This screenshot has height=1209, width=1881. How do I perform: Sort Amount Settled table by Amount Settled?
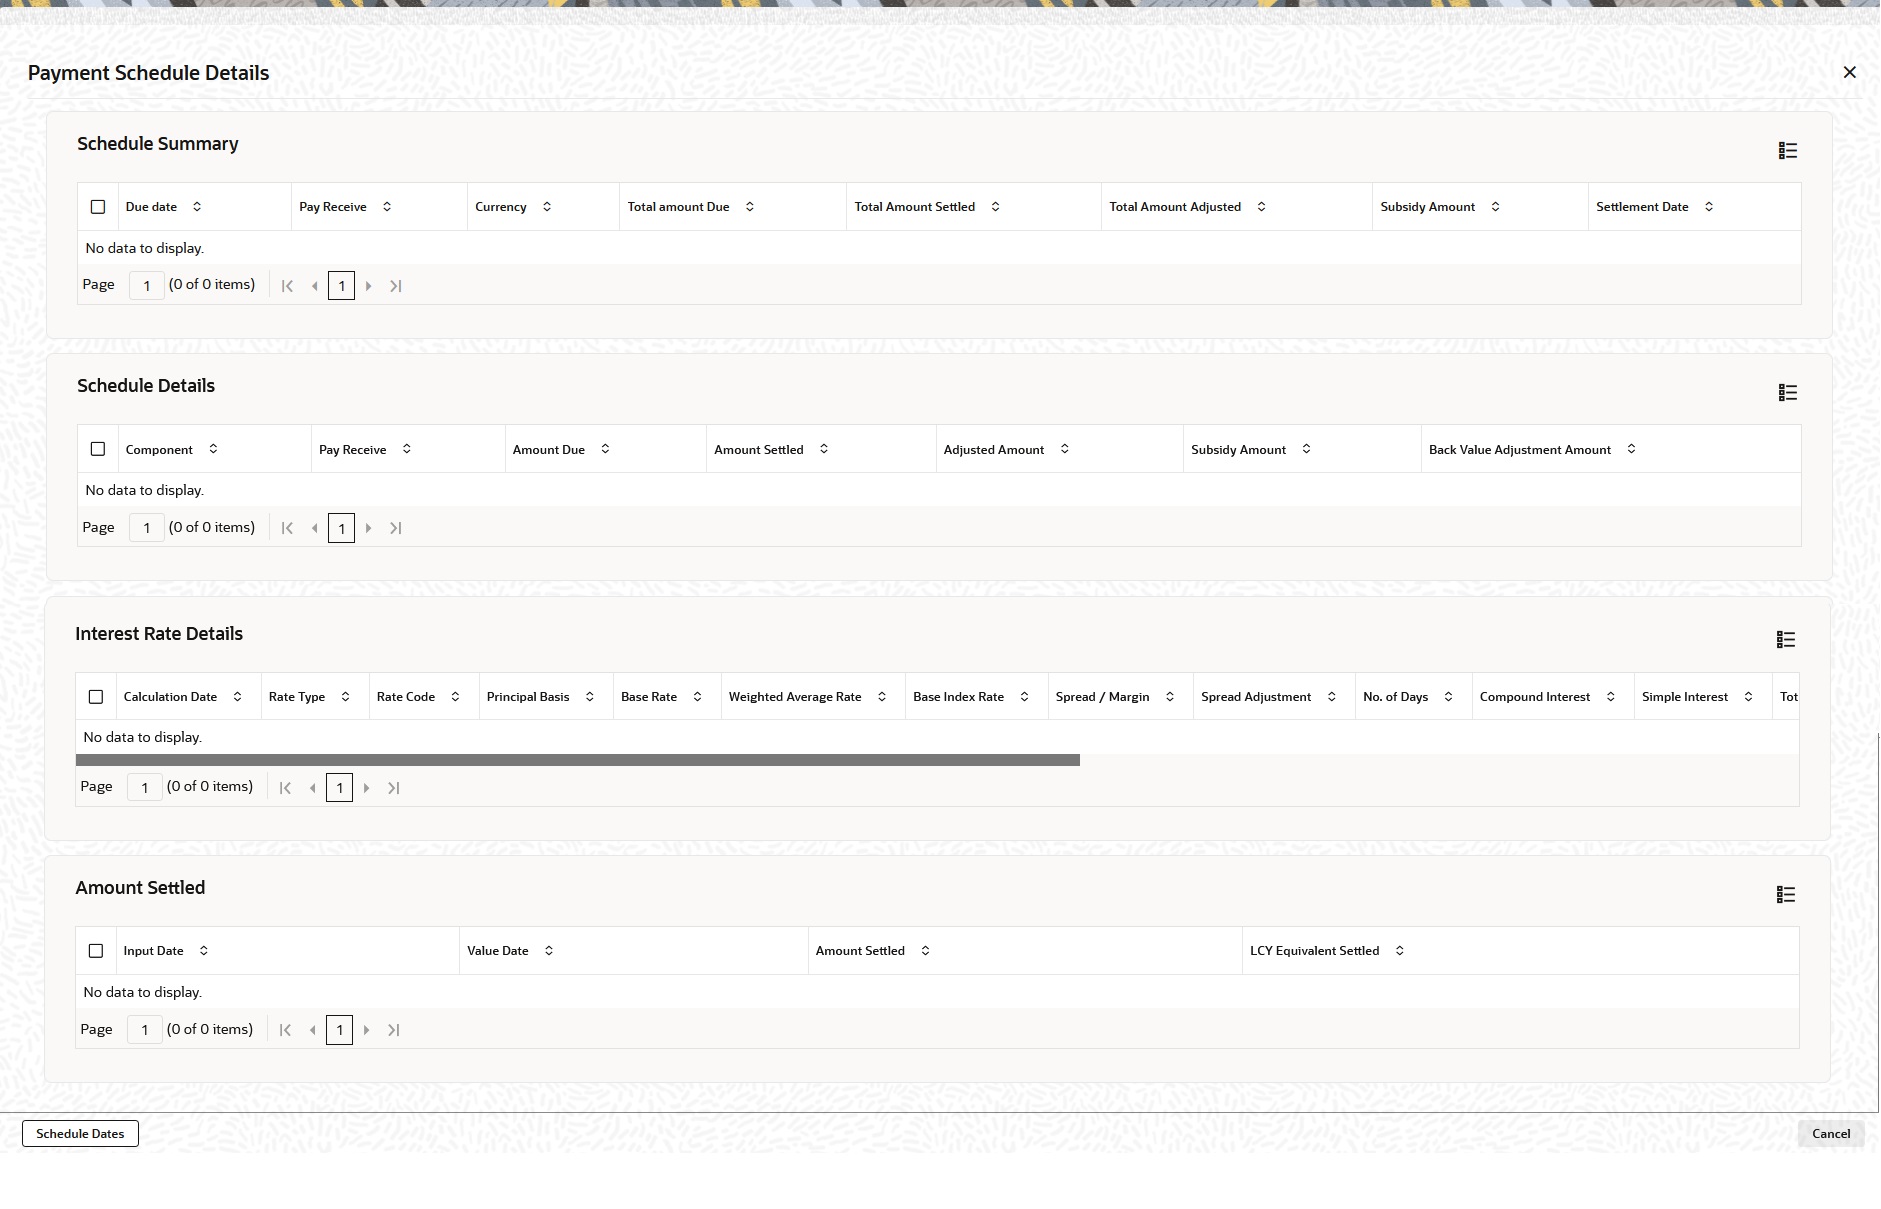926,951
